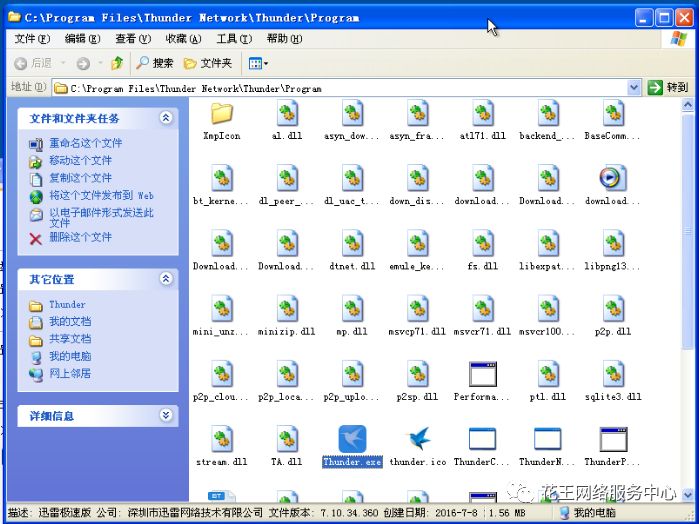The width and height of the screenshot is (699, 524).
Task: Toggle the 文件夹 folders pane button
Action: [x=207, y=63]
